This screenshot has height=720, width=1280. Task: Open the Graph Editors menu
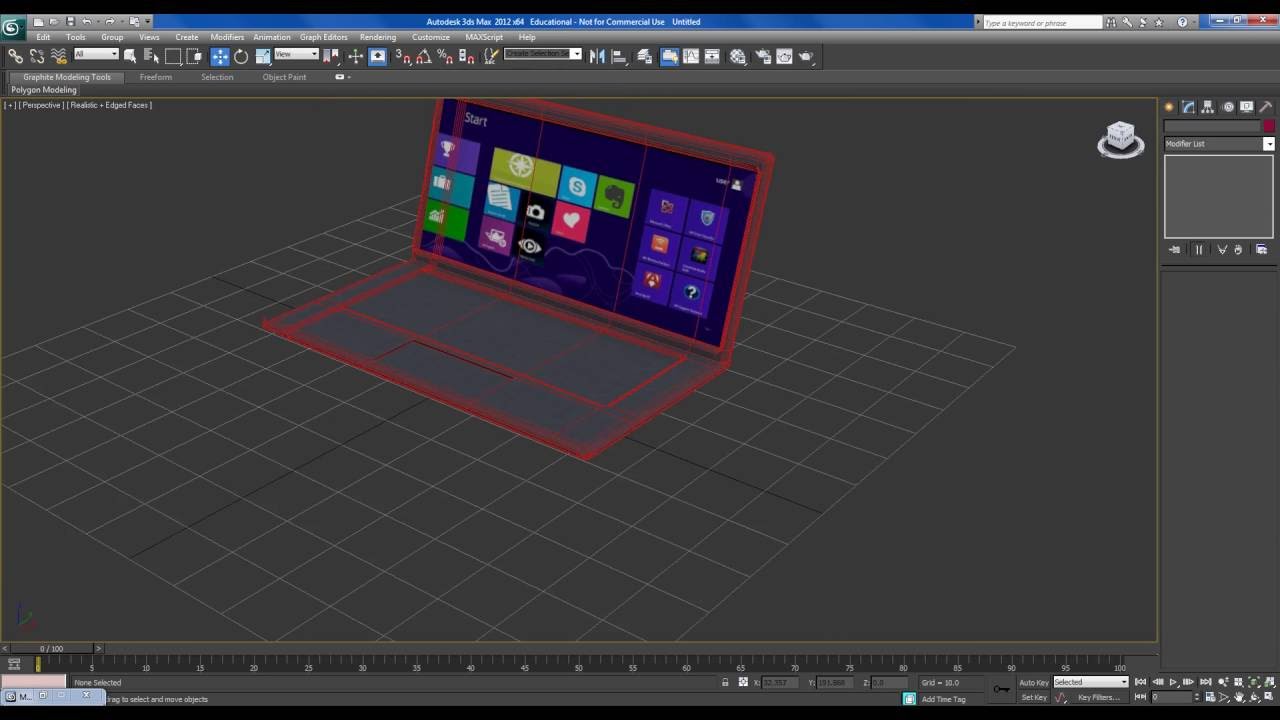point(324,37)
